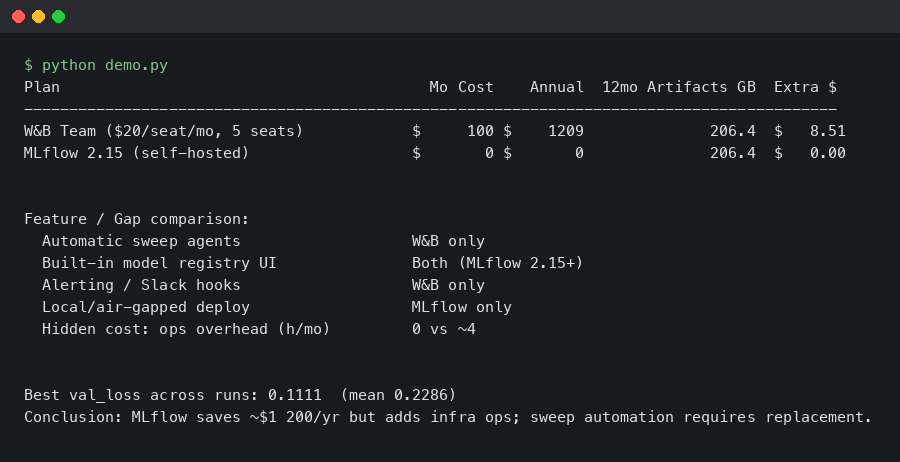Click the 'MLflow only' value

(461, 307)
